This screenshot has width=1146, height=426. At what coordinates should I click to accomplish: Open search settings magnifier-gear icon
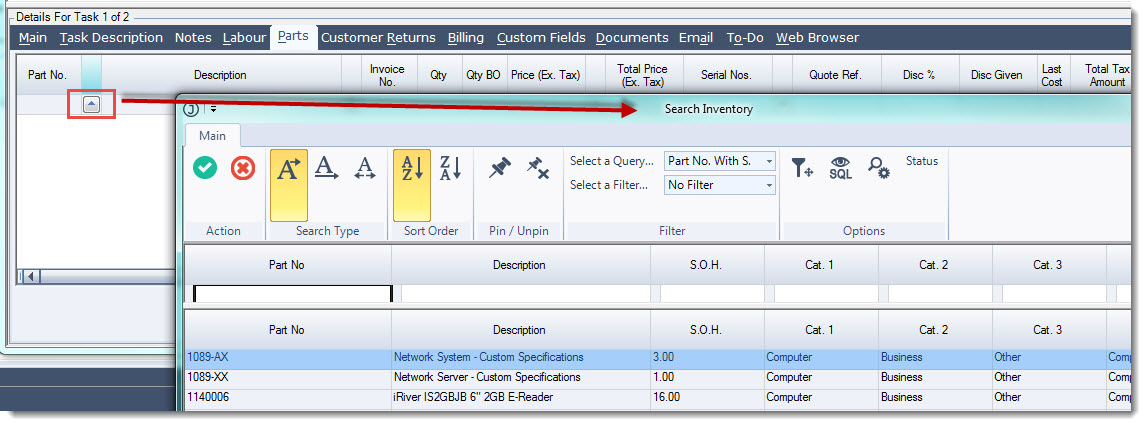(x=879, y=168)
